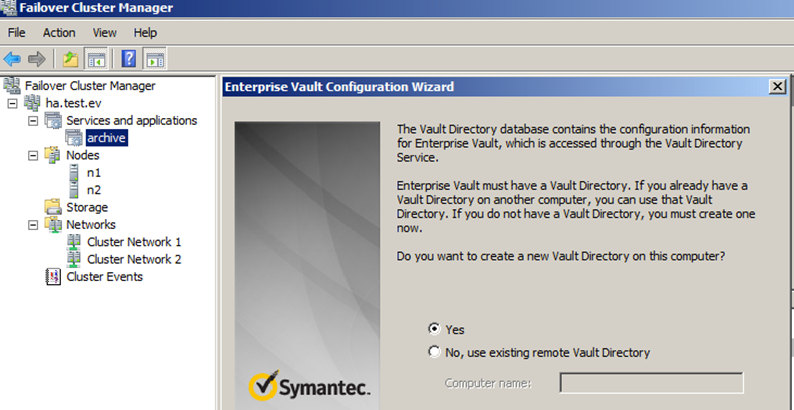The image size is (794, 410).
Task: Select the Services and applications label
Action: [x=132, y=120]
